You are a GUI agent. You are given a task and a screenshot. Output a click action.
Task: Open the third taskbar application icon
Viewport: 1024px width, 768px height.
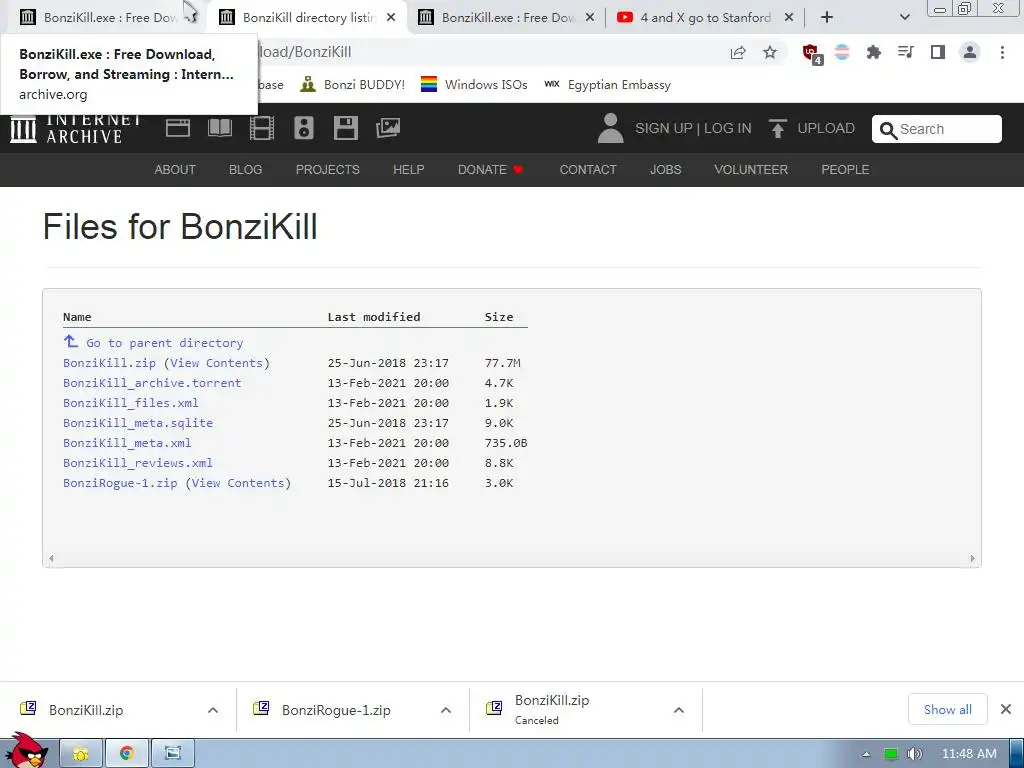point(172,753)
